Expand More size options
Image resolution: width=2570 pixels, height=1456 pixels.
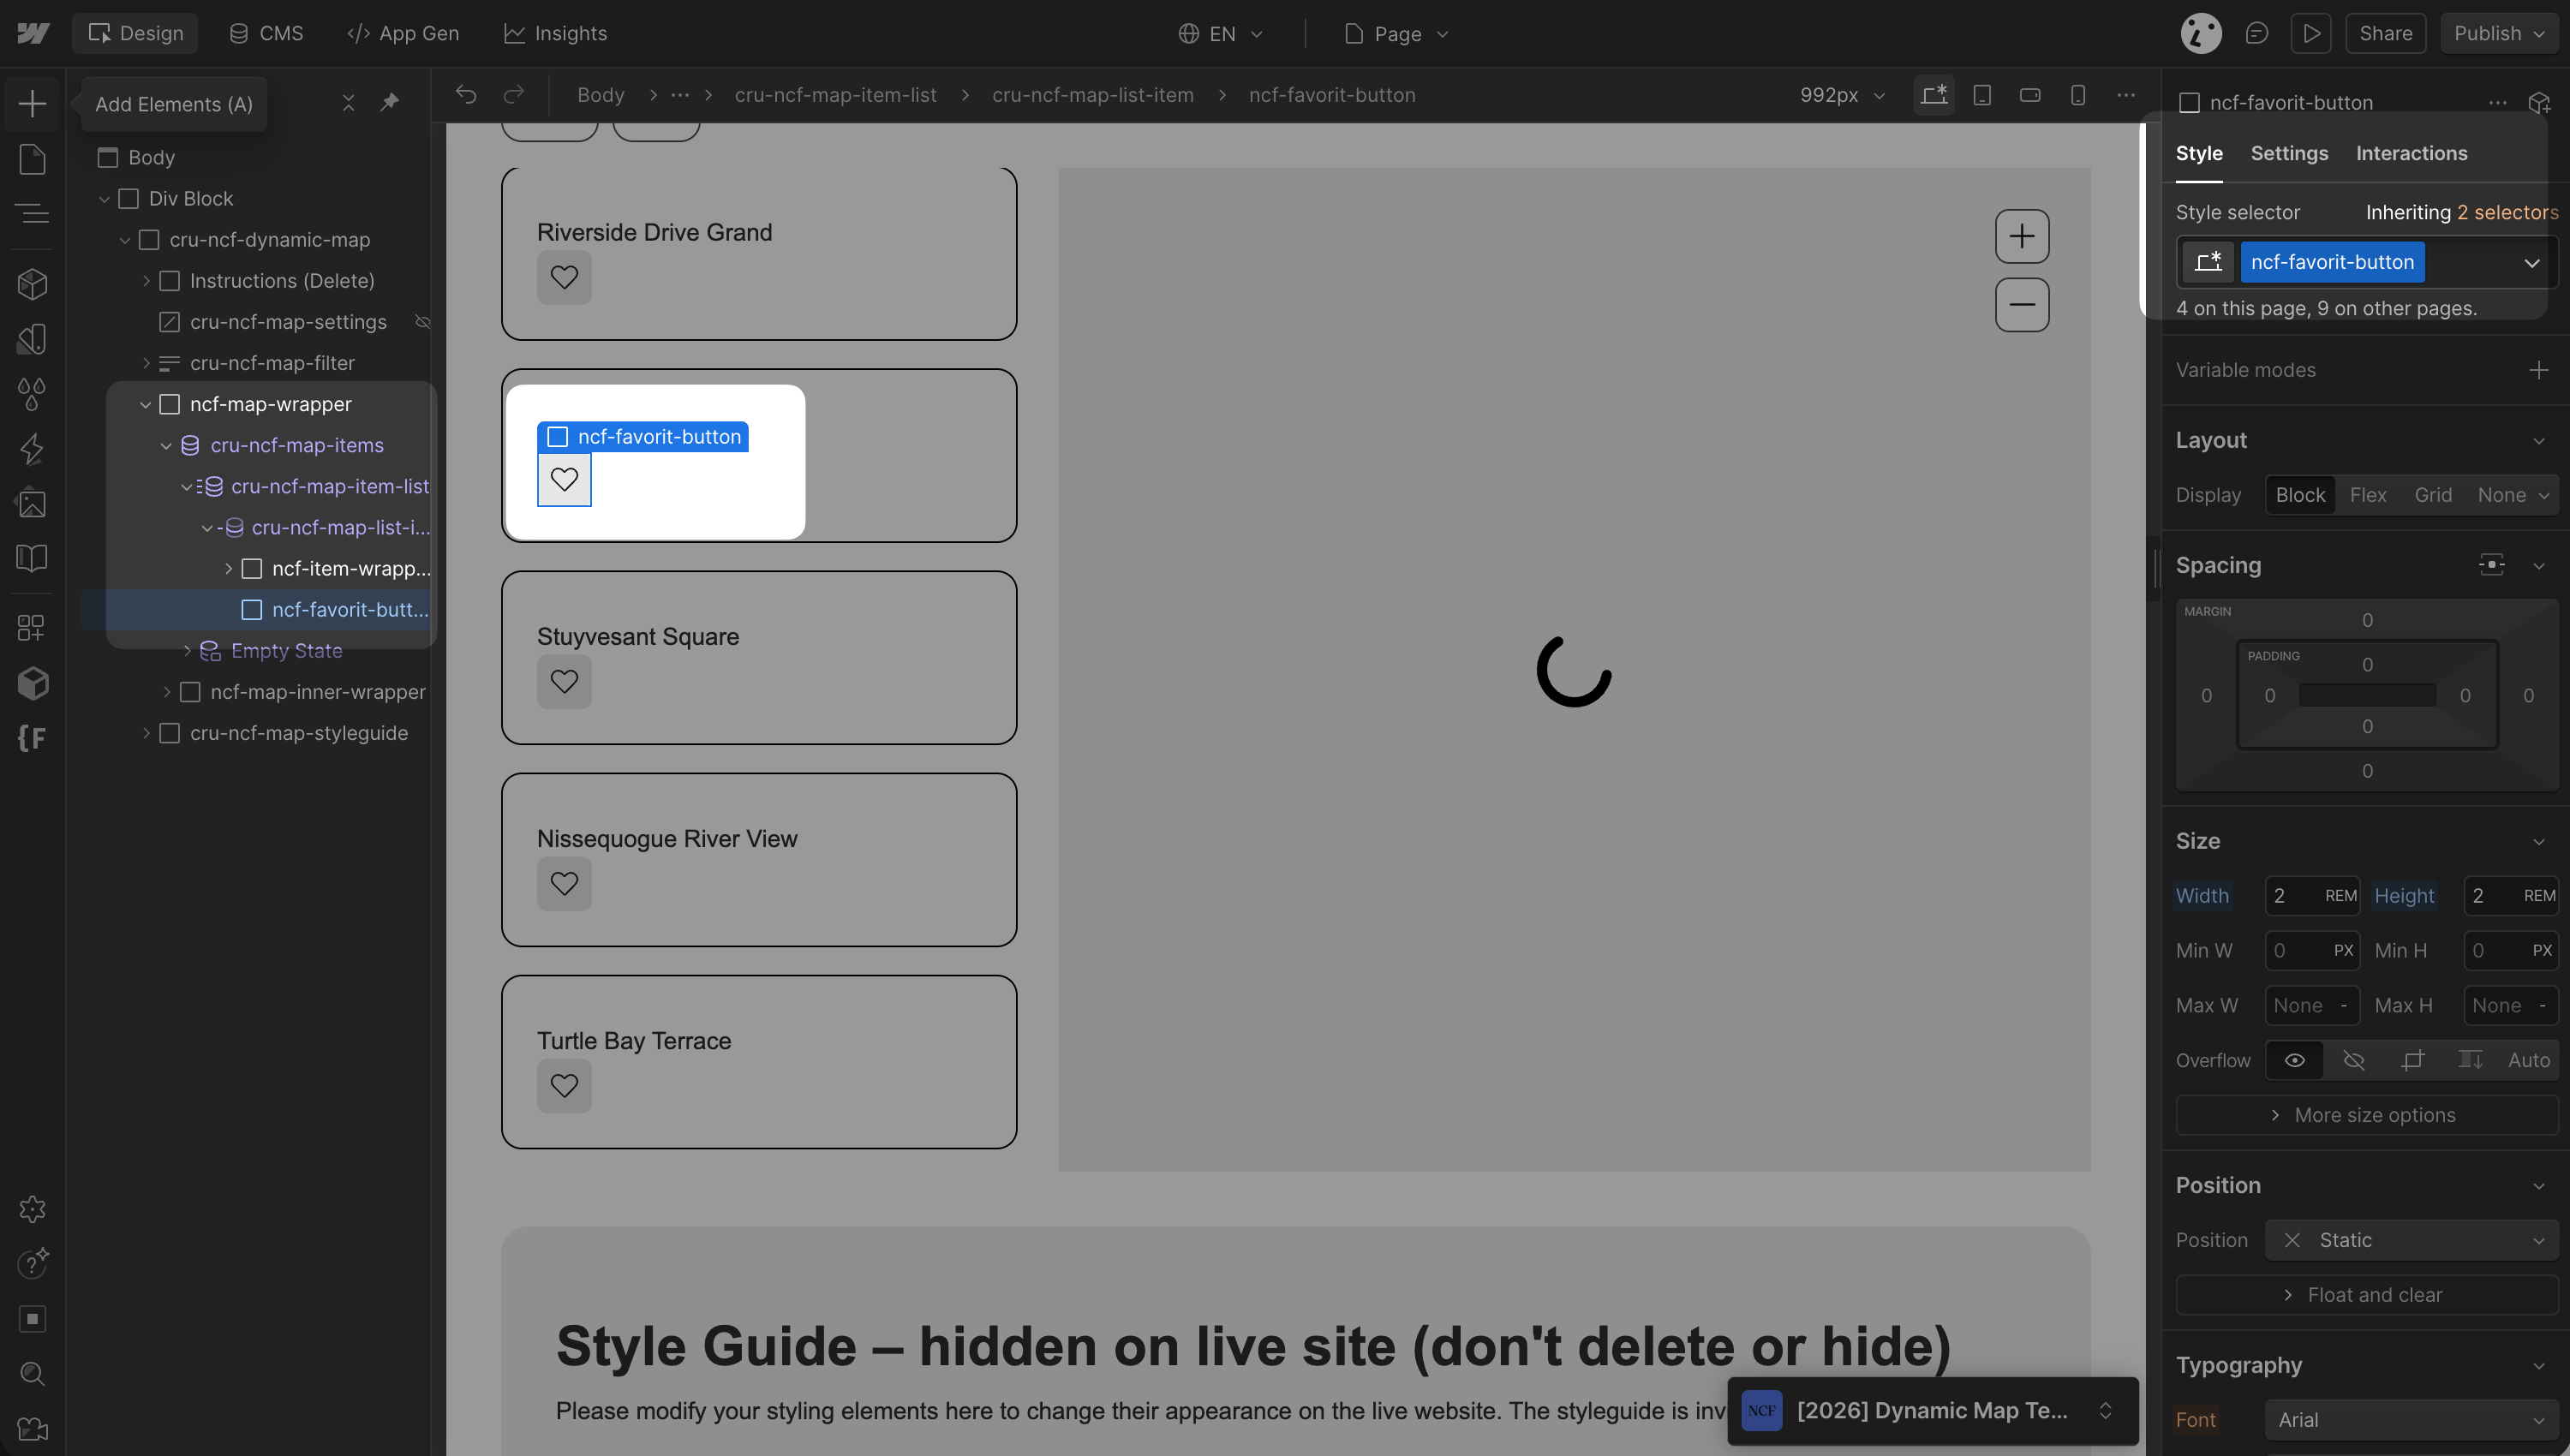(2367, 1115)
